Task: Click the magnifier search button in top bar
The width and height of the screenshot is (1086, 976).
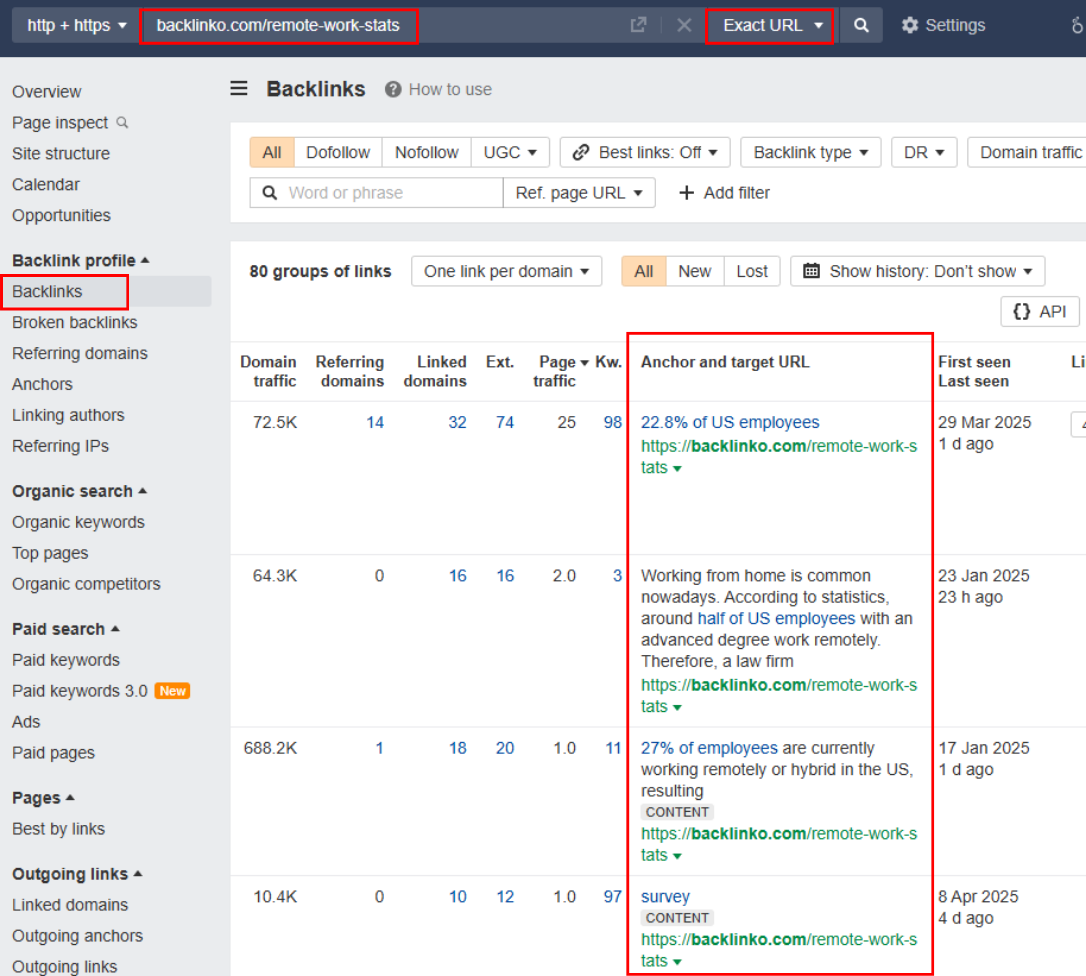Action: tap(861, 26)
